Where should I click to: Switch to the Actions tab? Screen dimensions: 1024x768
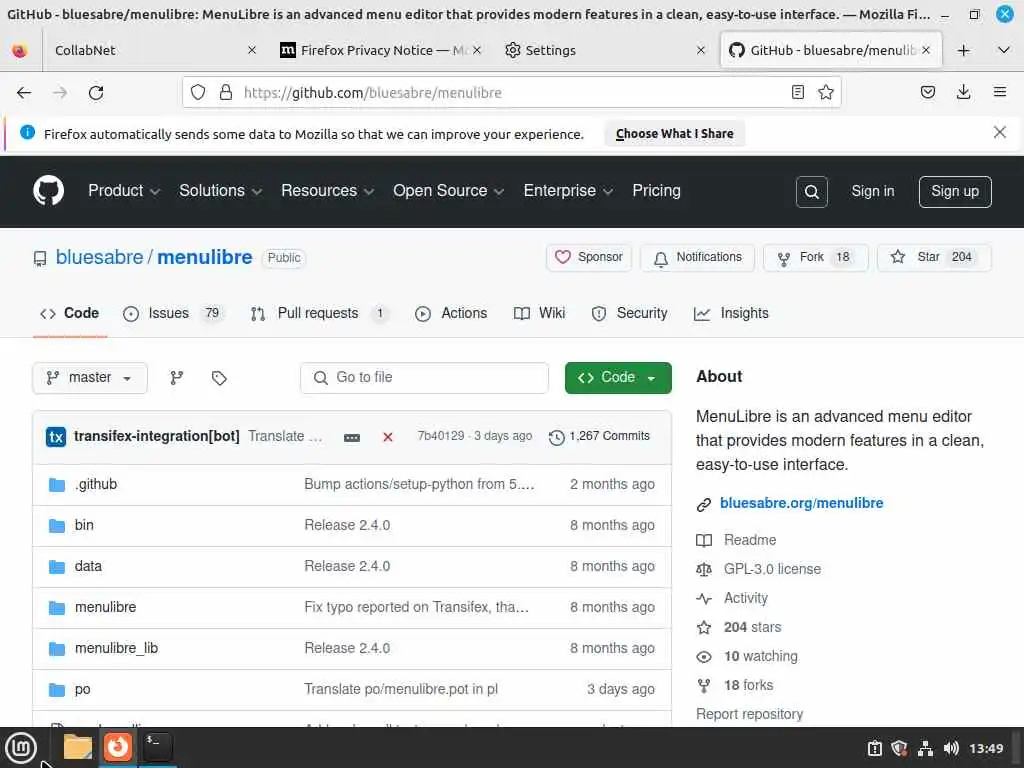[451, 313]
